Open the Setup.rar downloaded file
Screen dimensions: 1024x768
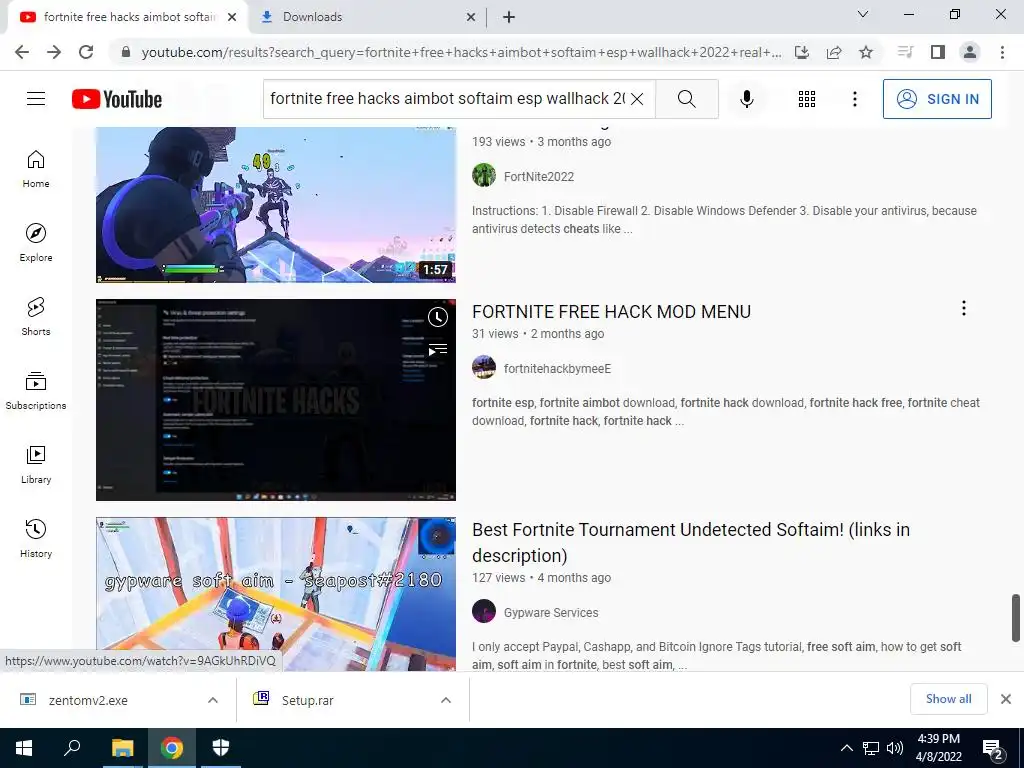pyautogui.click(x=308, y=700)
